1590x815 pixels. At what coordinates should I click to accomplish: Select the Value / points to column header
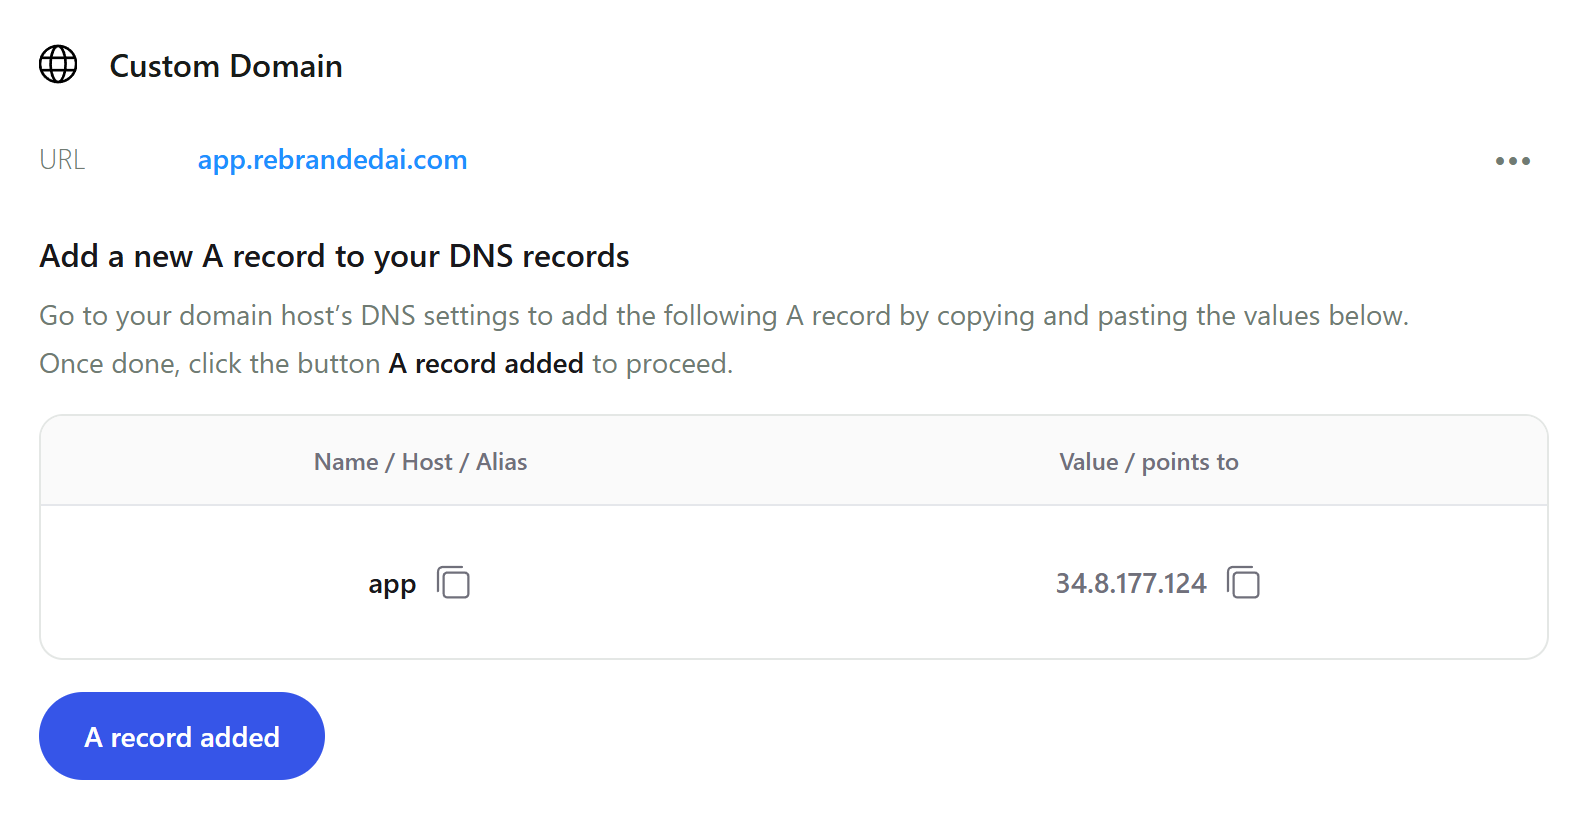(x=1148, y=461)
